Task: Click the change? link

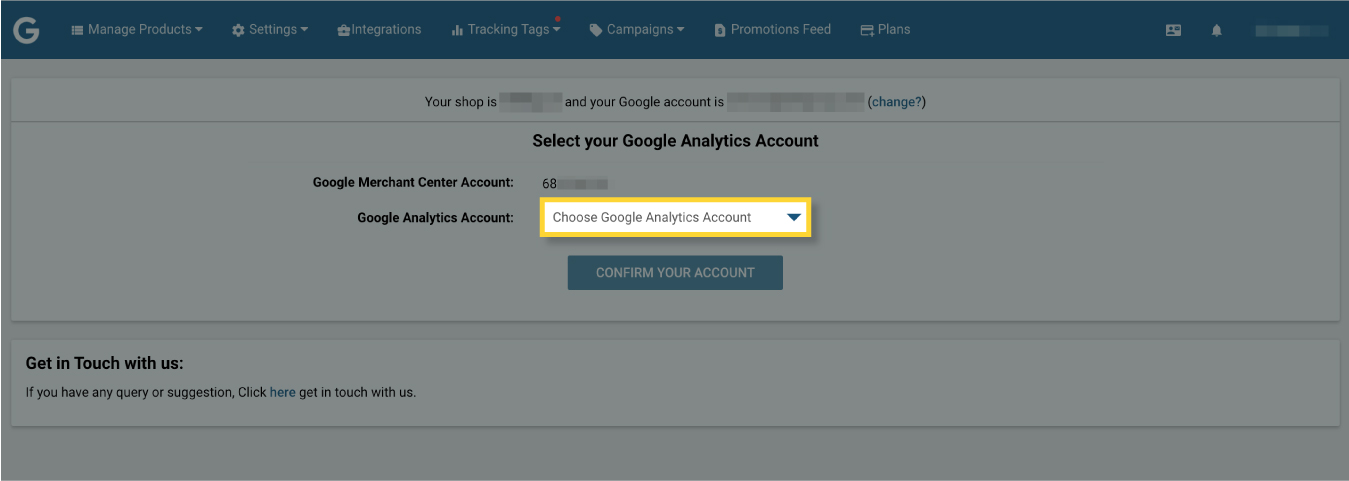Action: pyautogui.click(x=896, y=102)
